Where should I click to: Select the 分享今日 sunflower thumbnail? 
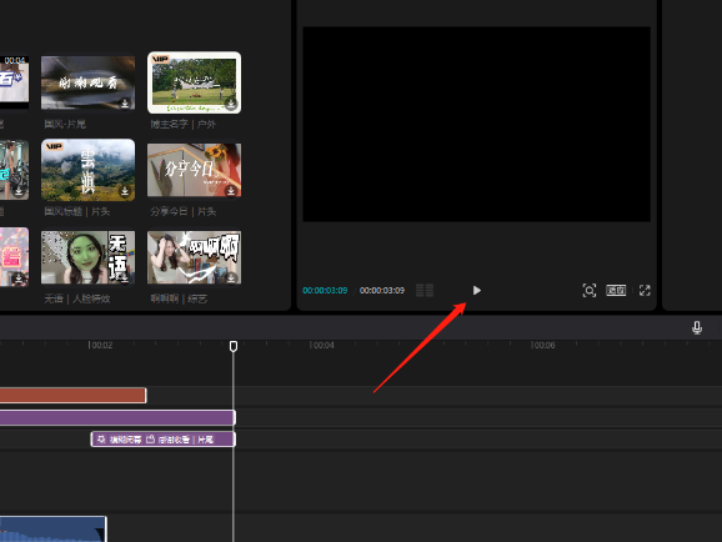[194, 170]
